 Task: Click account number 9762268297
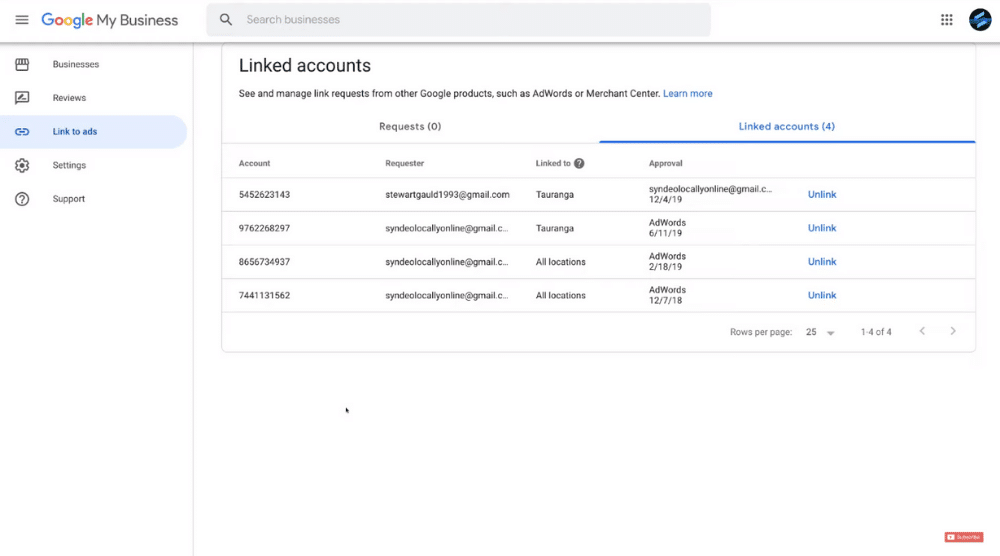tap(264, 228)
